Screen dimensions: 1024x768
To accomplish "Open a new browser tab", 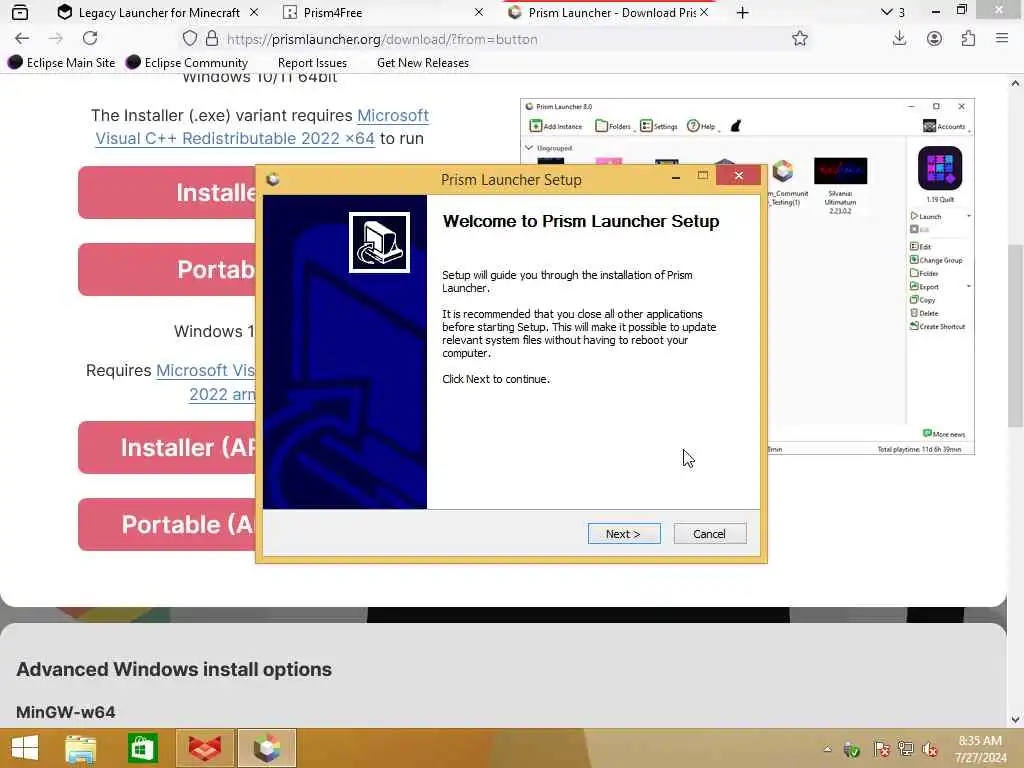I will (x=743, y=12).
